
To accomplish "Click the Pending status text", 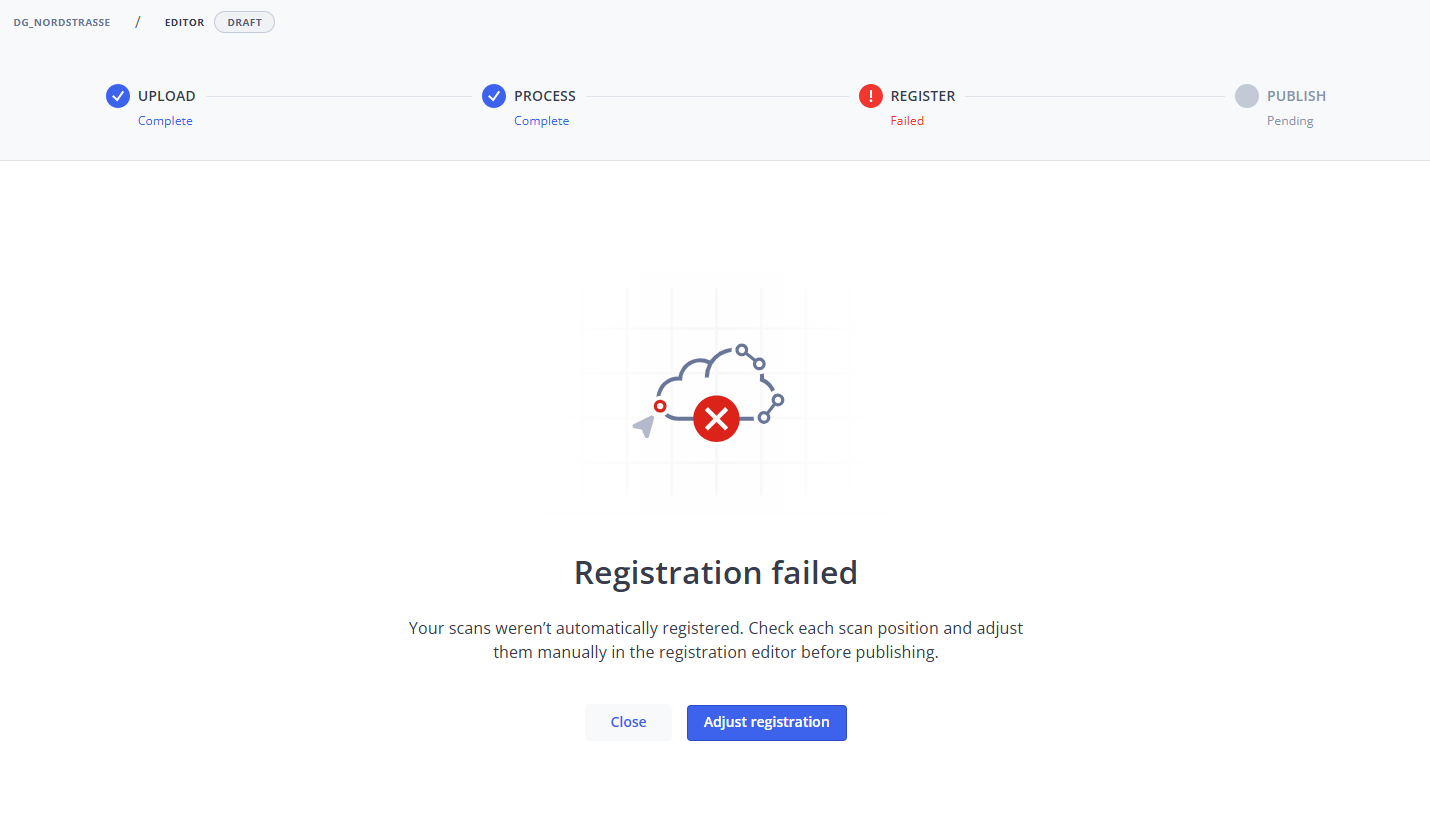I will pyautogui.click(x=1290, y=121).
